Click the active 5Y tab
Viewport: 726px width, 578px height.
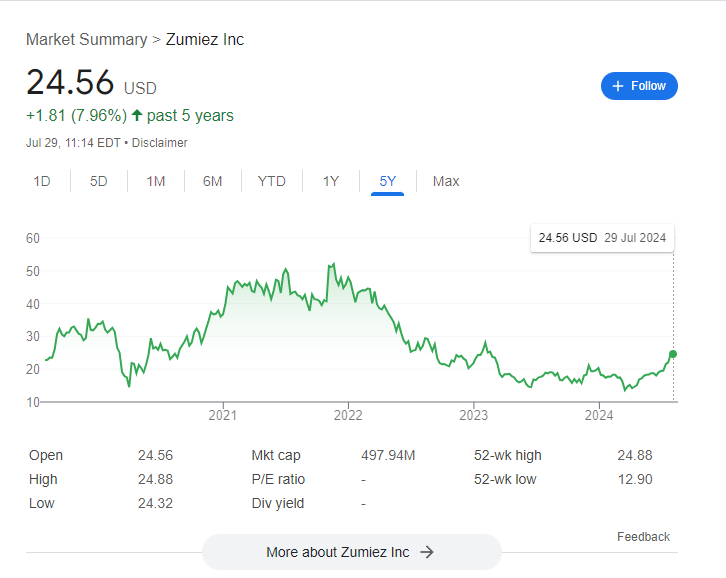pyautogui.click(x=387, y=181)
